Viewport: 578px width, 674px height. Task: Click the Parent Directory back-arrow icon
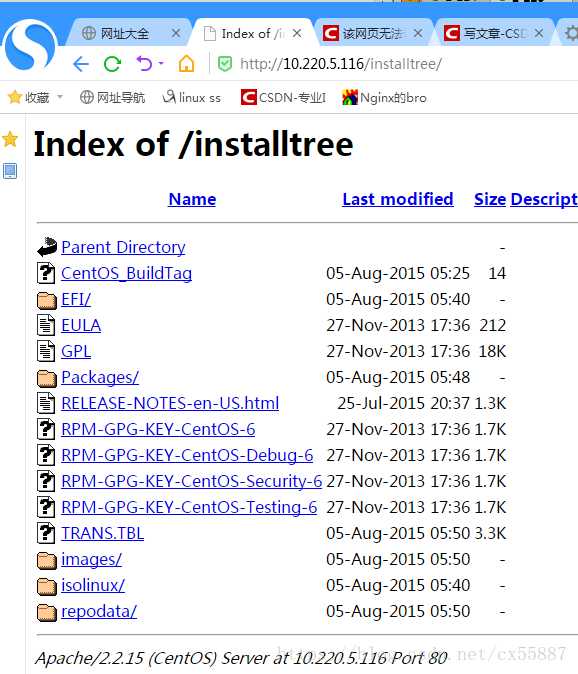(x=47, y=247)
